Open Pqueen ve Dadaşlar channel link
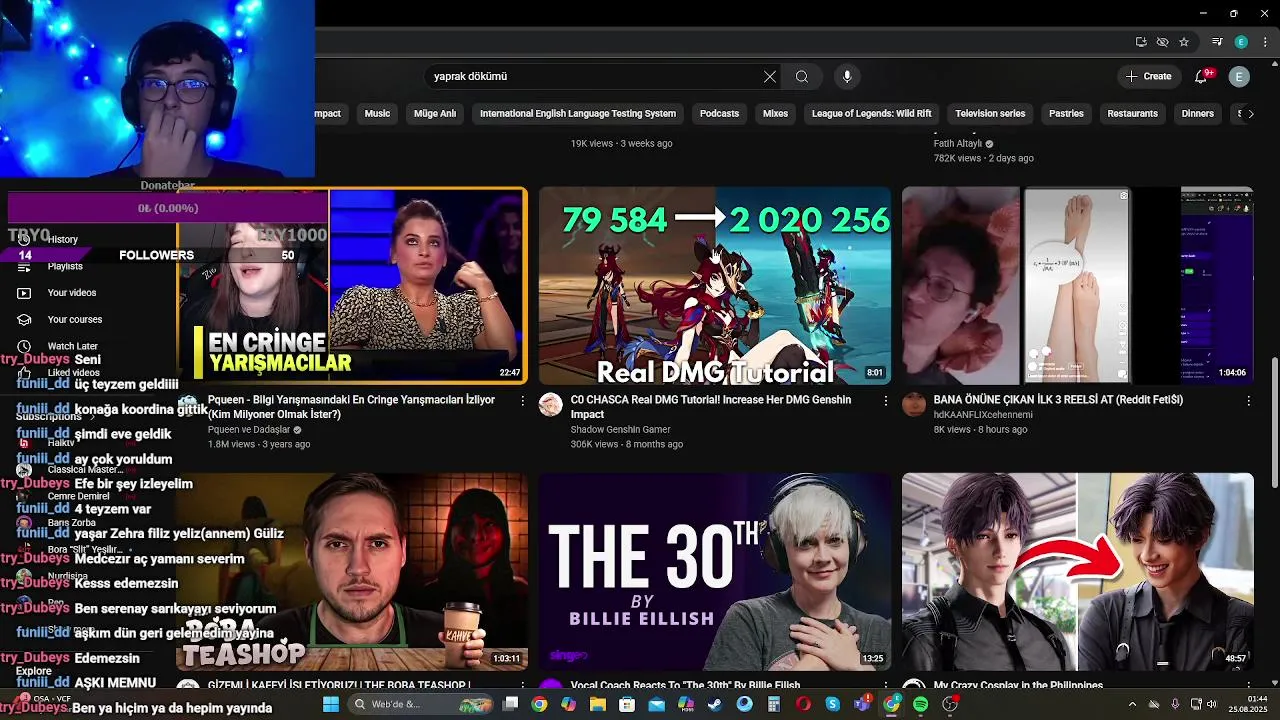The height and width of the screenshot is (720, 1280). 249,430
